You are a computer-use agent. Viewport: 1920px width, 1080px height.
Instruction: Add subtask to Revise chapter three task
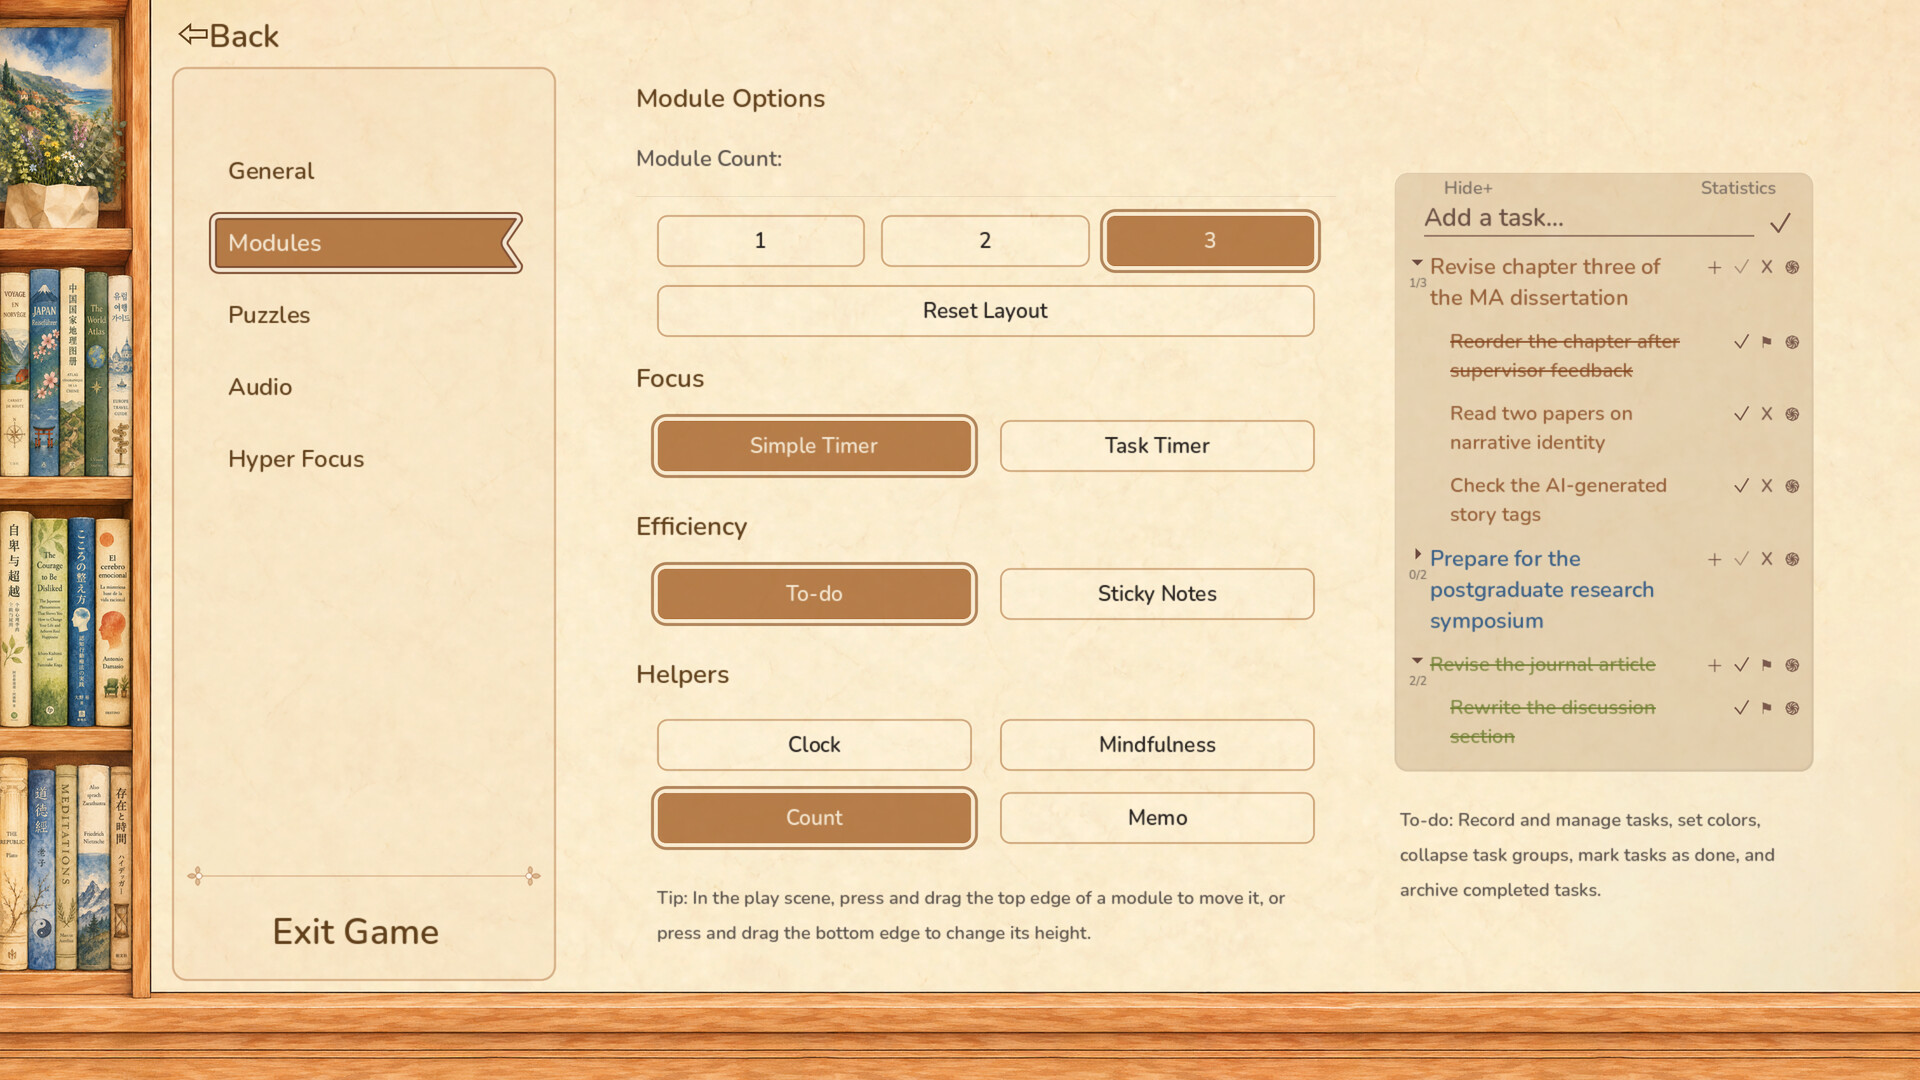click(1714, 267)
